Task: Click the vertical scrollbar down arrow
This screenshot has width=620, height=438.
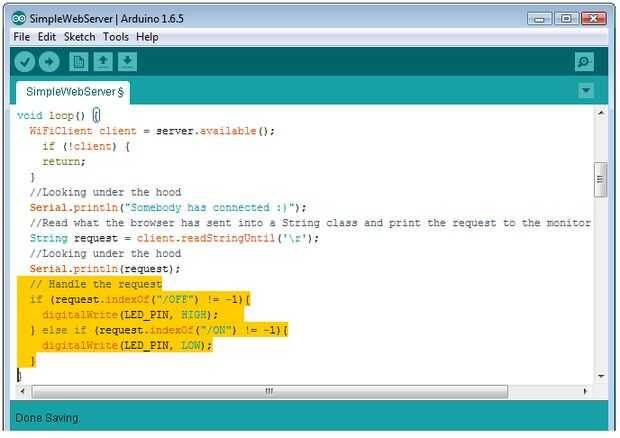Action: coord(601,376)
